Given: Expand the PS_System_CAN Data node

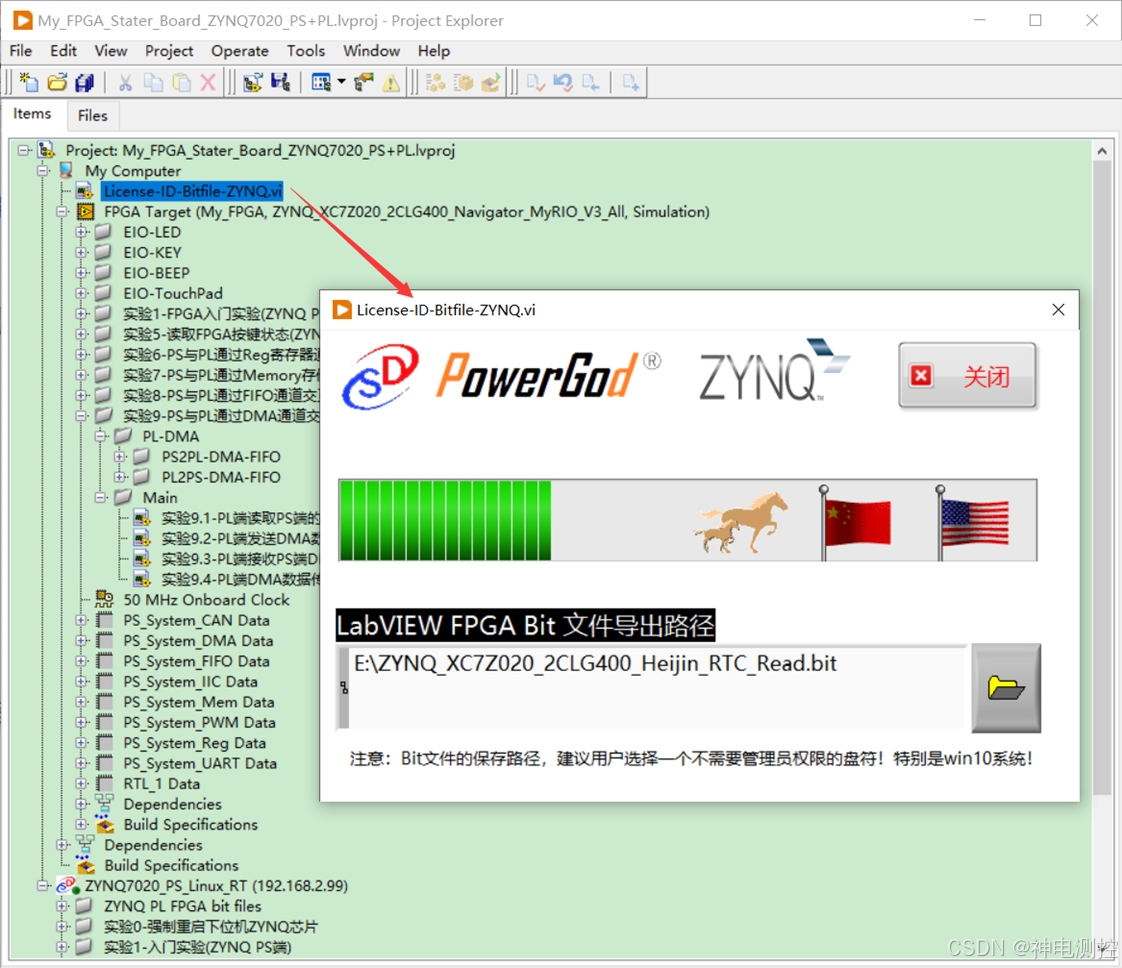Looking at the screenshot, I should click(x=82, y=620).
